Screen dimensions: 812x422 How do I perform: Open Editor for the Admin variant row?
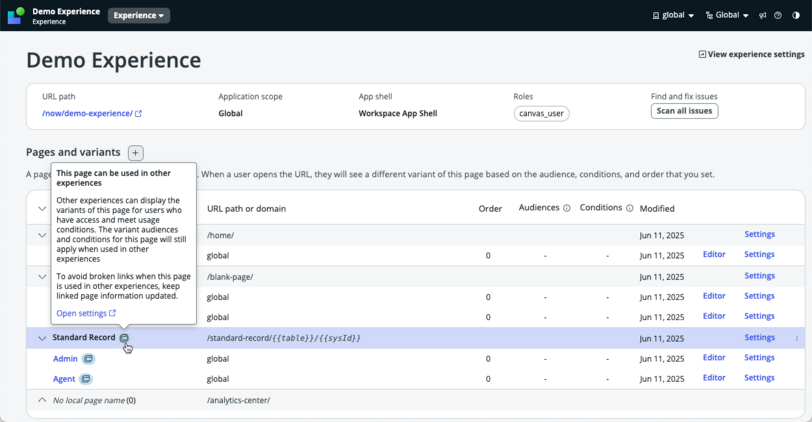pos(714,357)
